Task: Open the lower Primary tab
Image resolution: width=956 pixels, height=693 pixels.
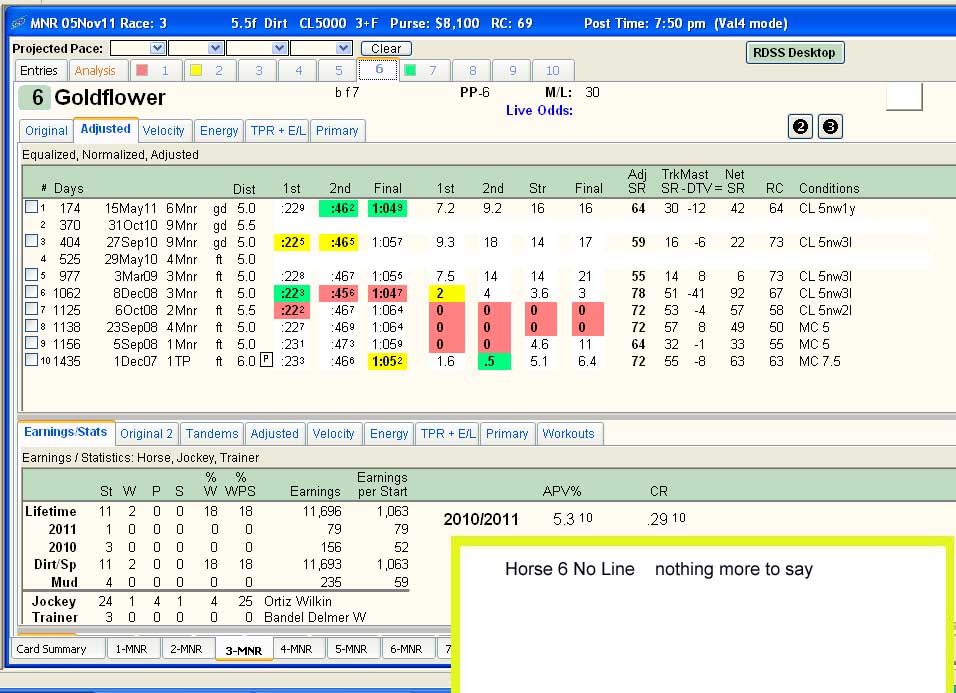Action: [507, 433]
